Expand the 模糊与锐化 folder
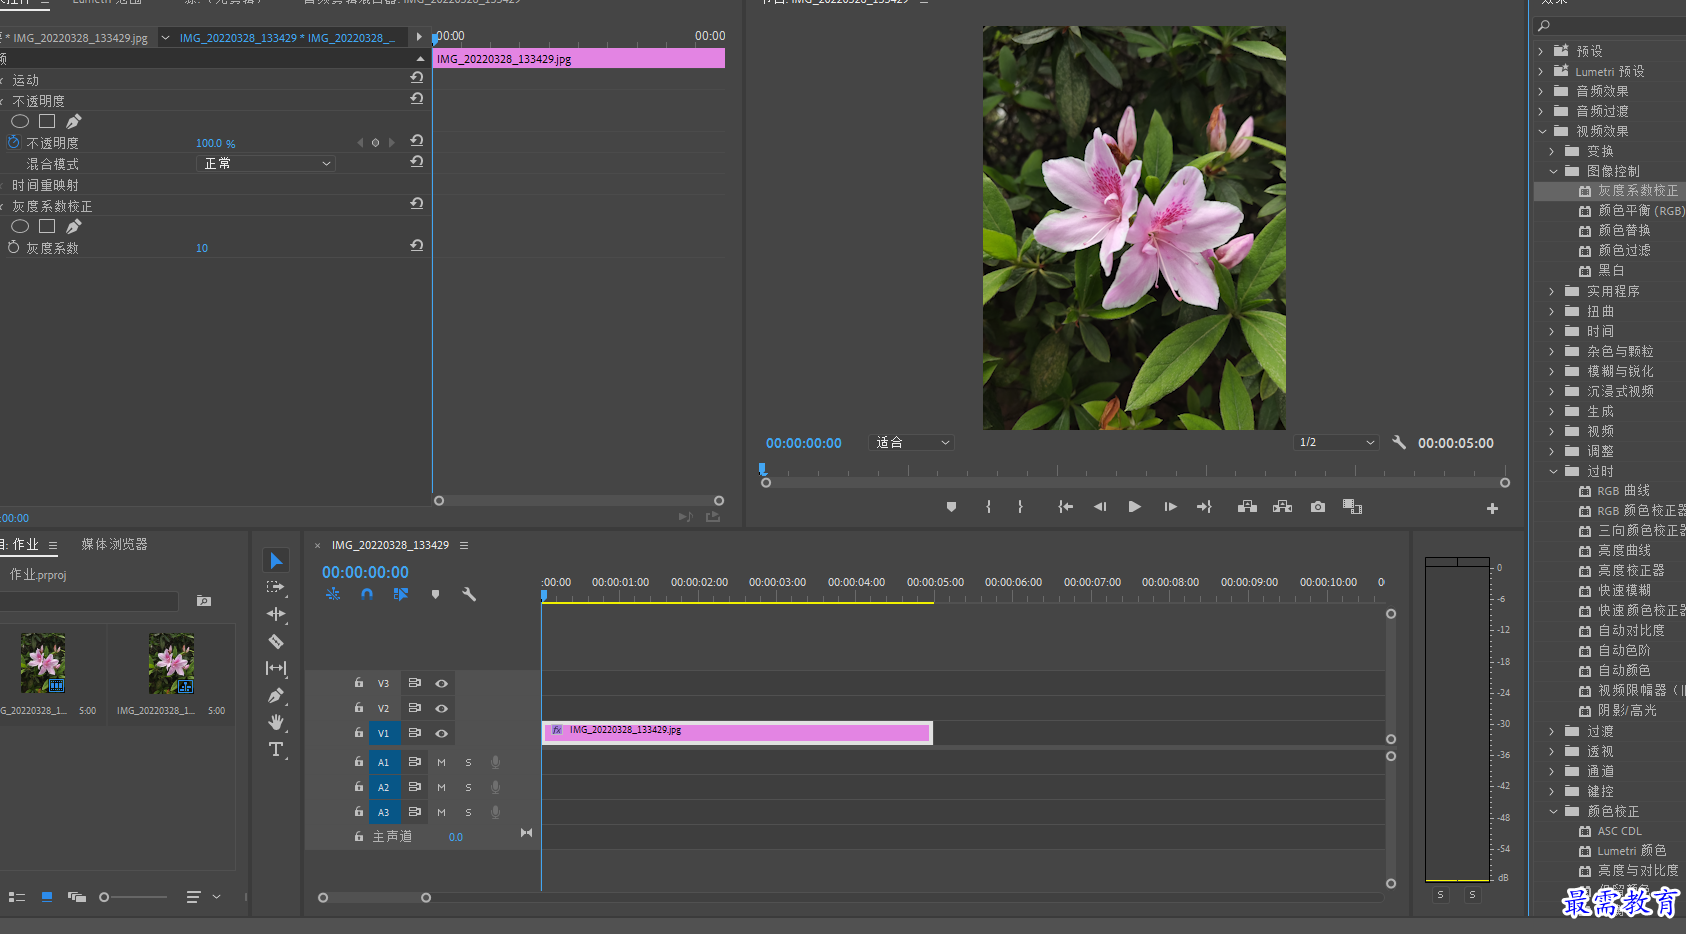The width and height of the screenshot is (1686, 934). pos(1553,371)
